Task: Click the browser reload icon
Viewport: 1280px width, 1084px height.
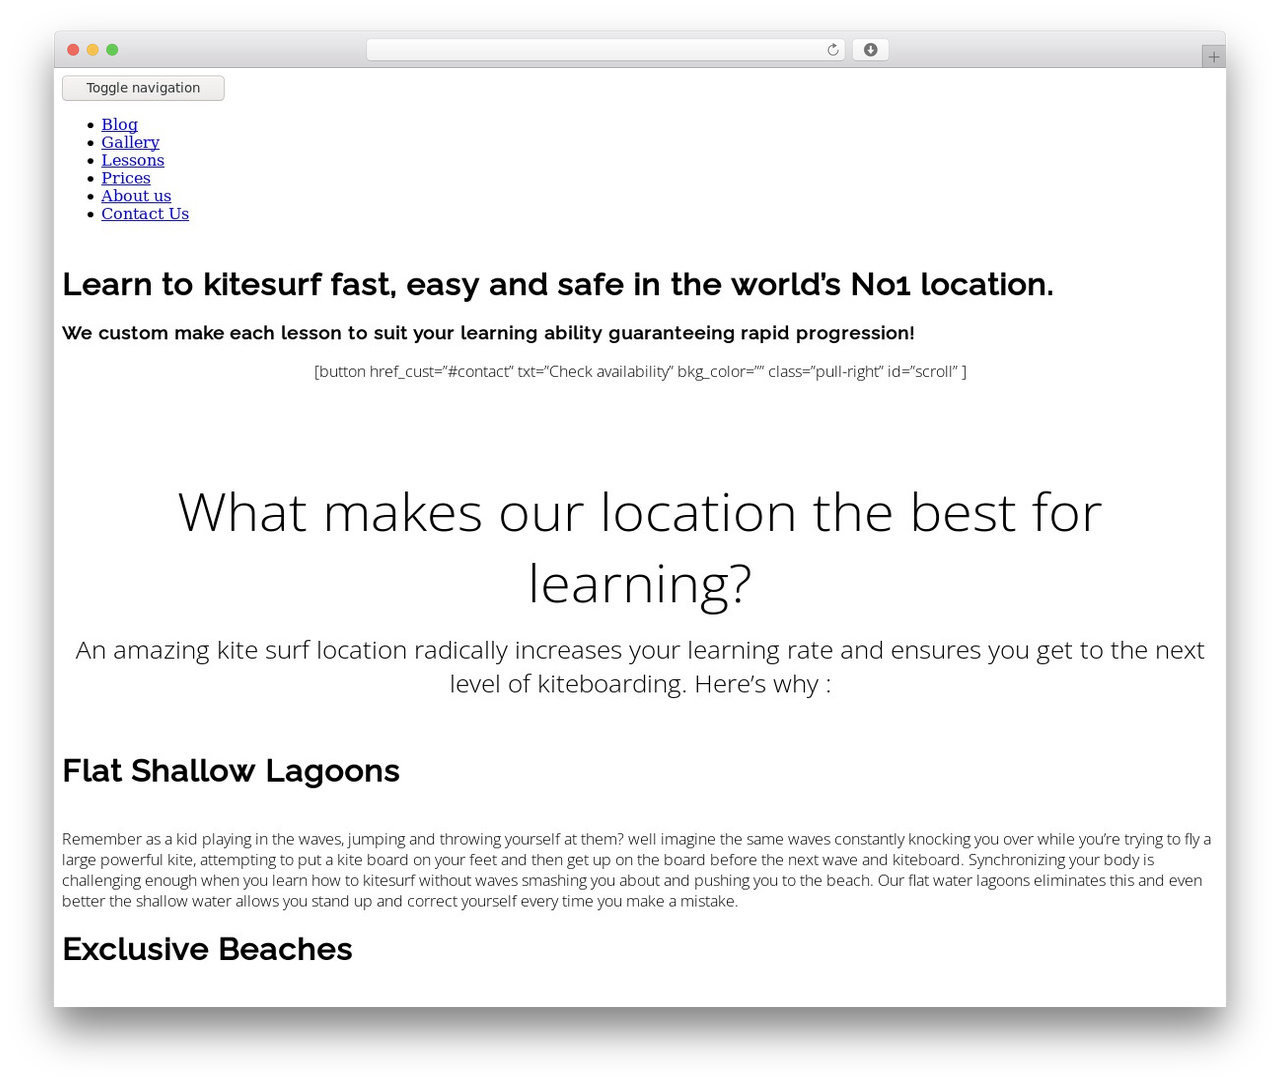Action: coord(832,50)
